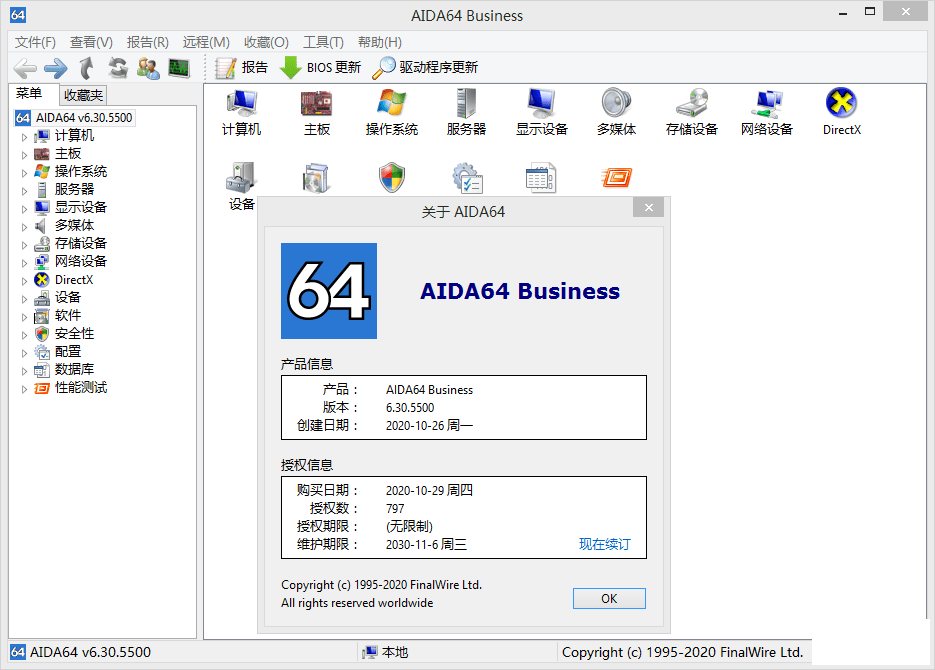Open the 服务器 server icon in main pane

click(466, 112)
